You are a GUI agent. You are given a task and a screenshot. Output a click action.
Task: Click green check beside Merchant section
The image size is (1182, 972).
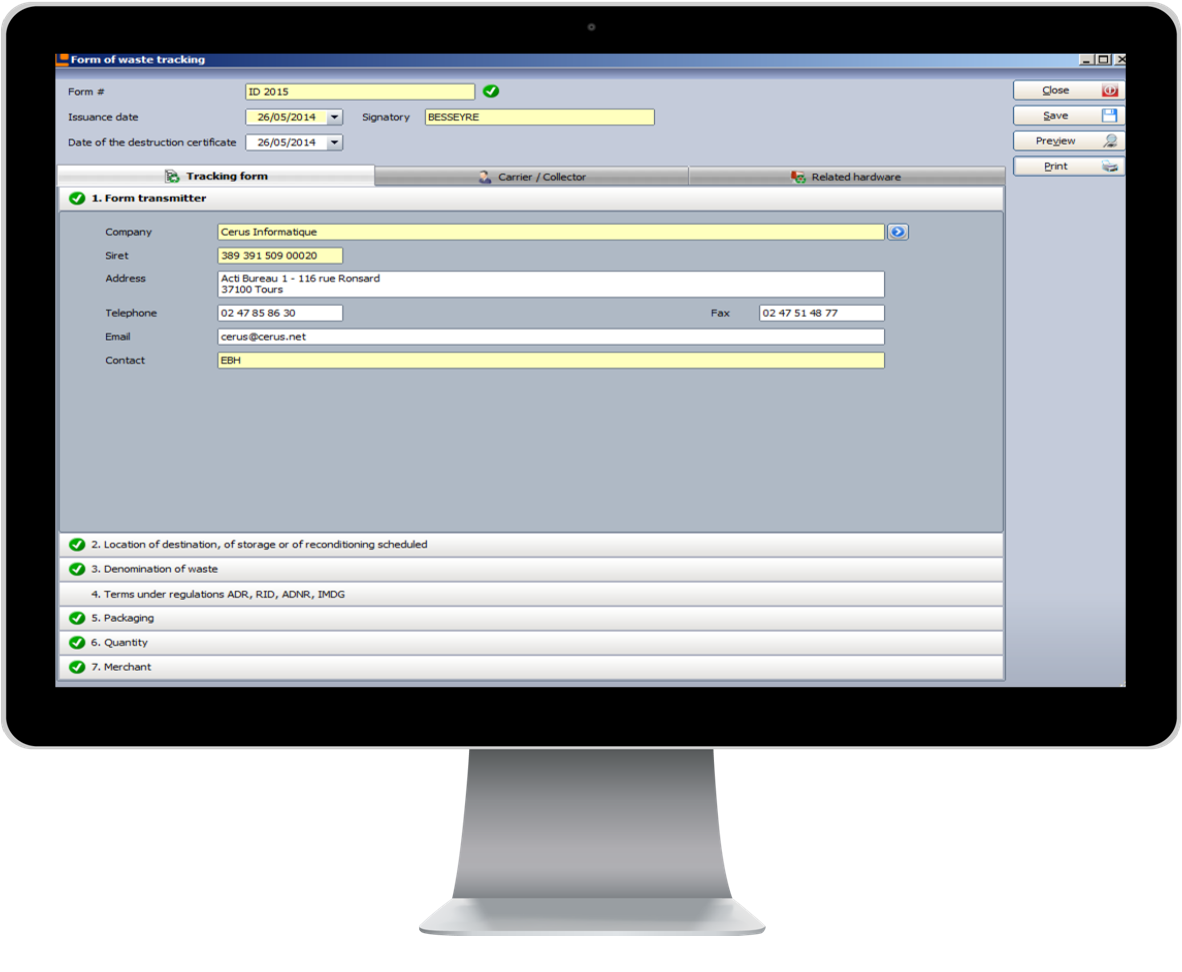point(77,667)
